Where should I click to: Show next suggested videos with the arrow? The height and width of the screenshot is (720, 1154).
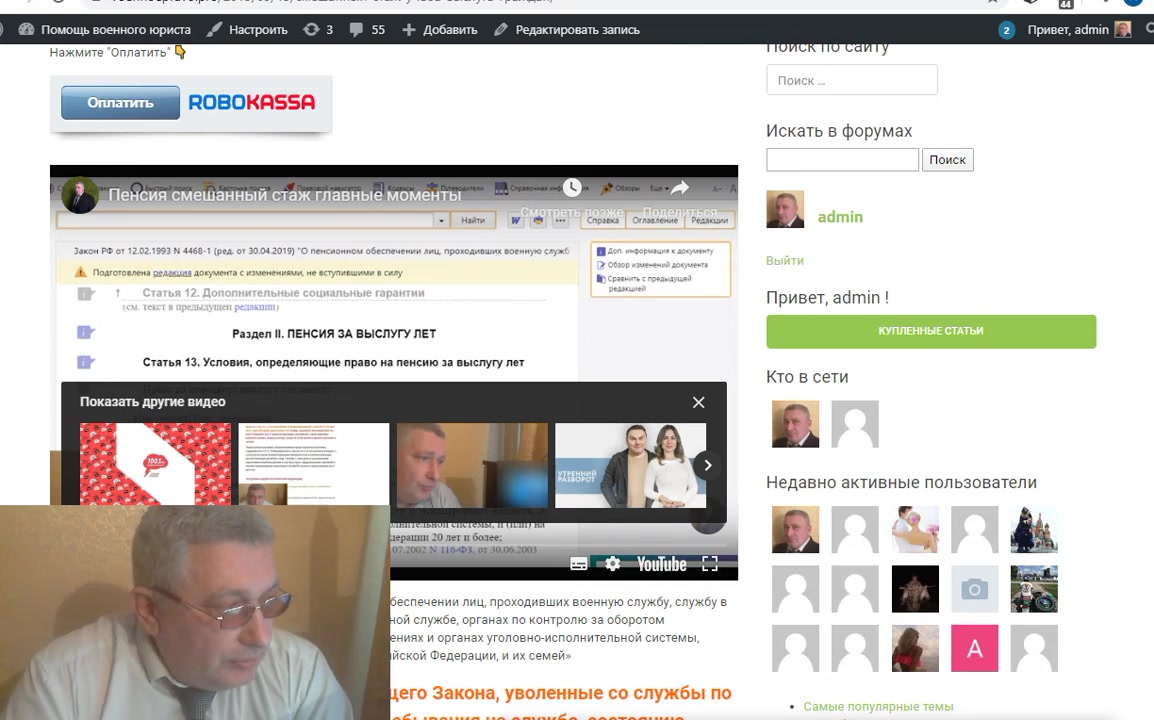click(x=708, y=465)
